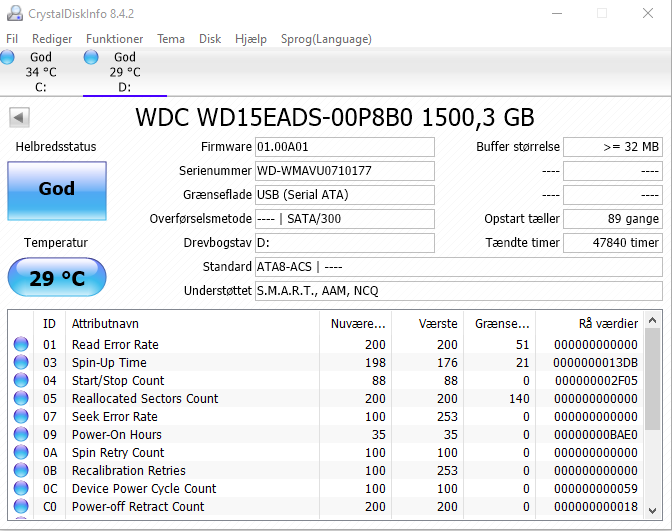This screenshot has width=672, height=531.
Task: Click status orb of Power-off Retract Count row
Action: (21, 506)
